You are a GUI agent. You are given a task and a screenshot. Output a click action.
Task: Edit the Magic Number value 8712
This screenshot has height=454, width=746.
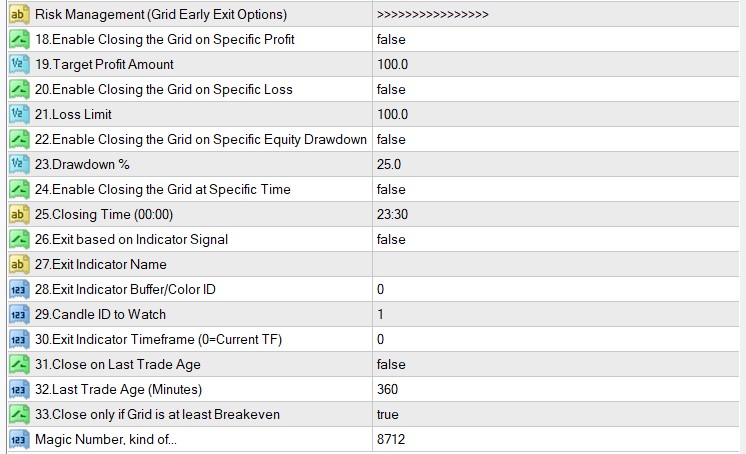coord(392,440)
